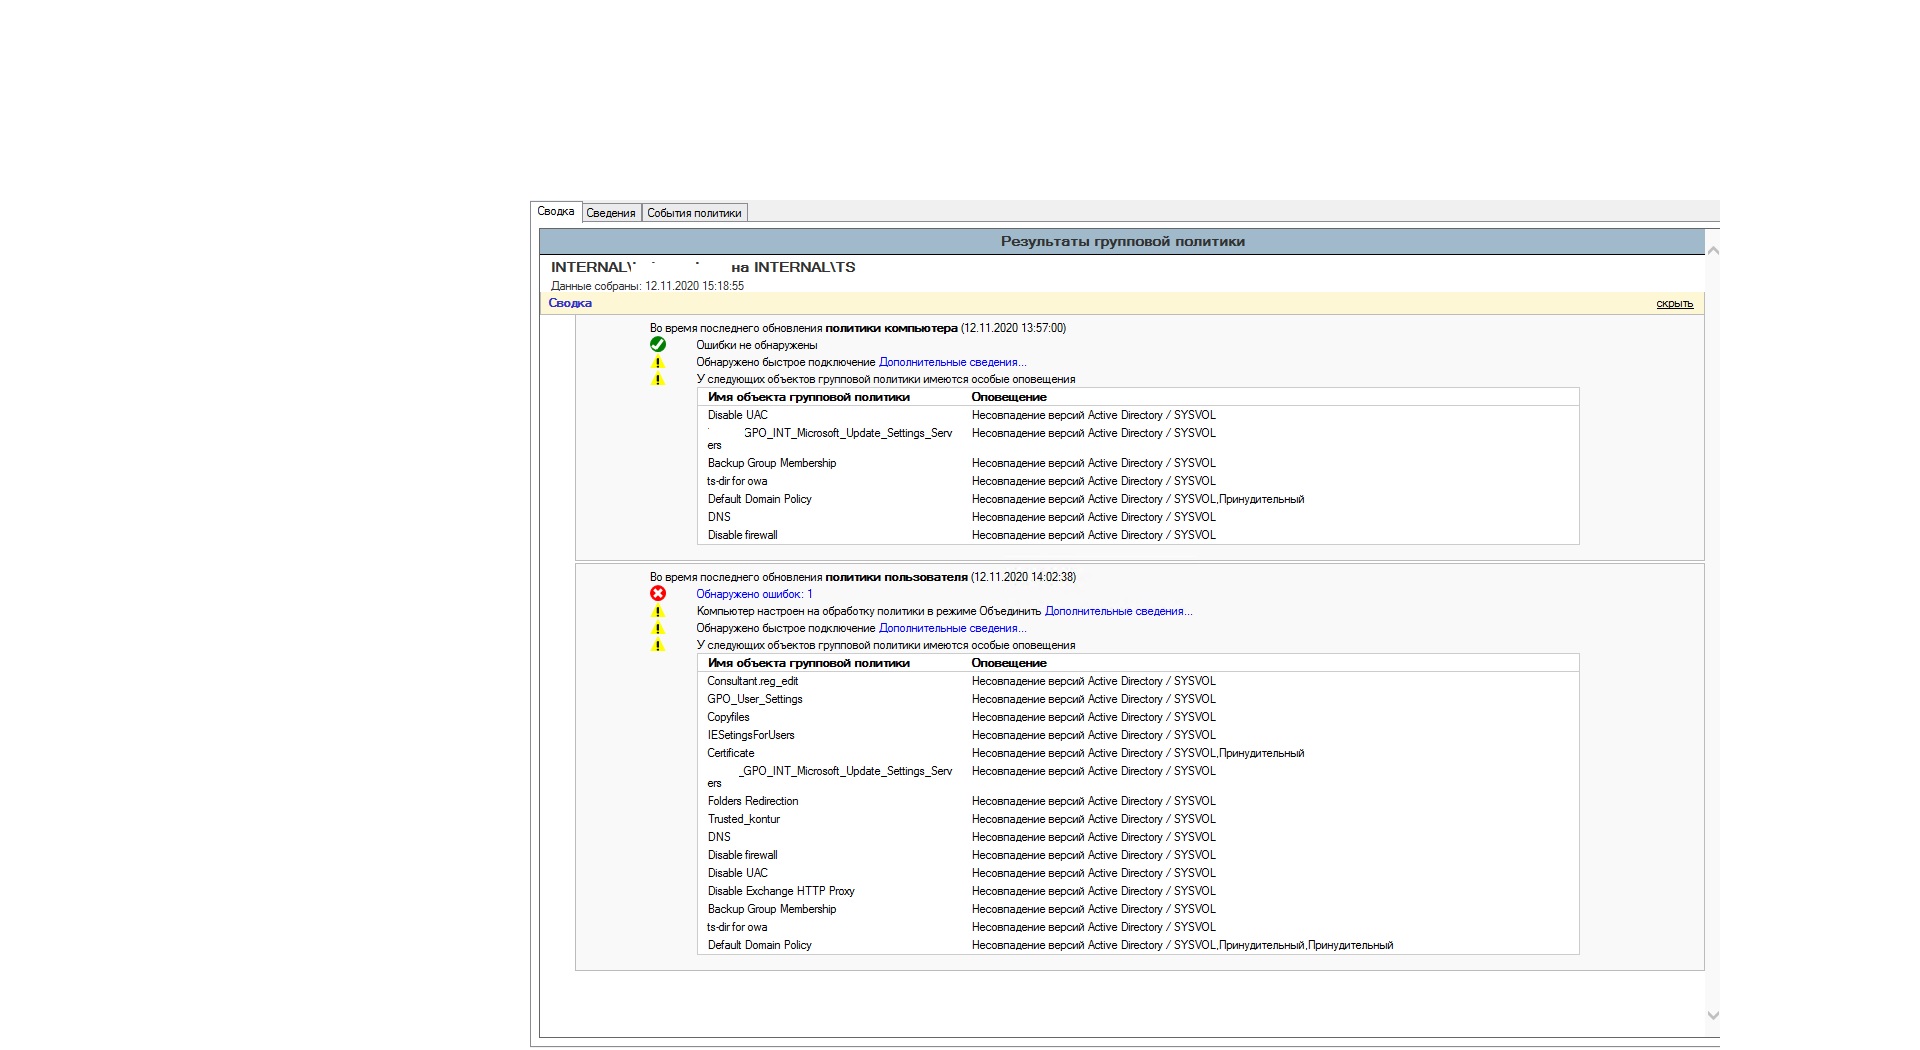Click the скрыть link to collapse summary
The image size is (1920, 1050).
tap(1674, 304)
